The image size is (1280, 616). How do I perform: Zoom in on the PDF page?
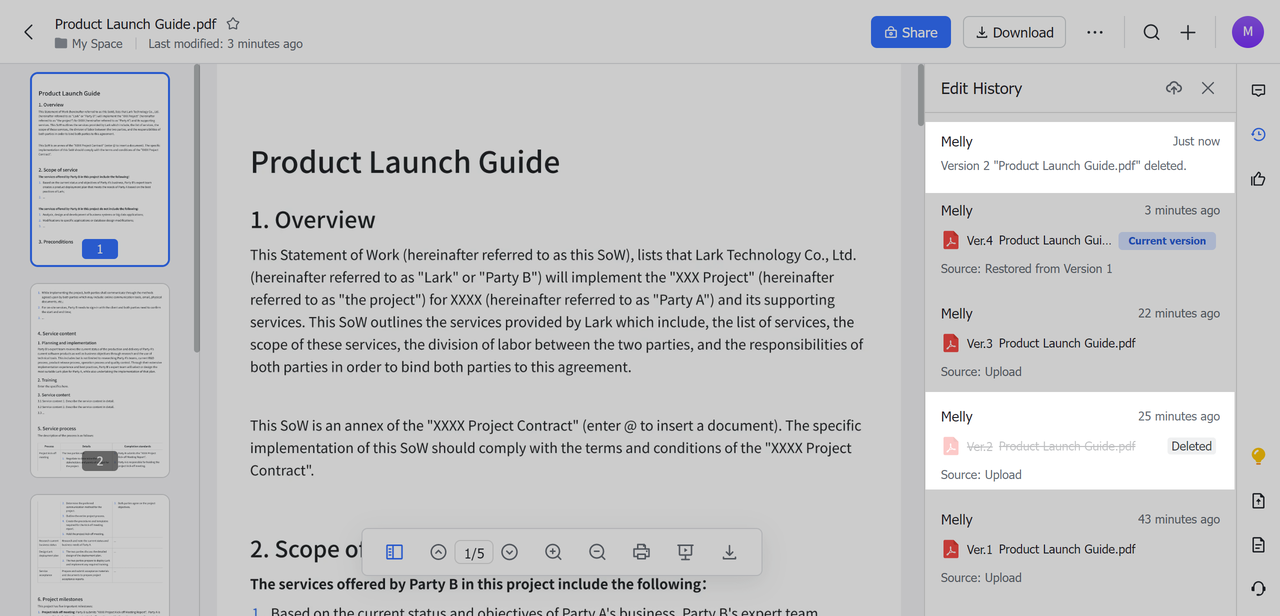pyautogui.click(x=553, y=552)
